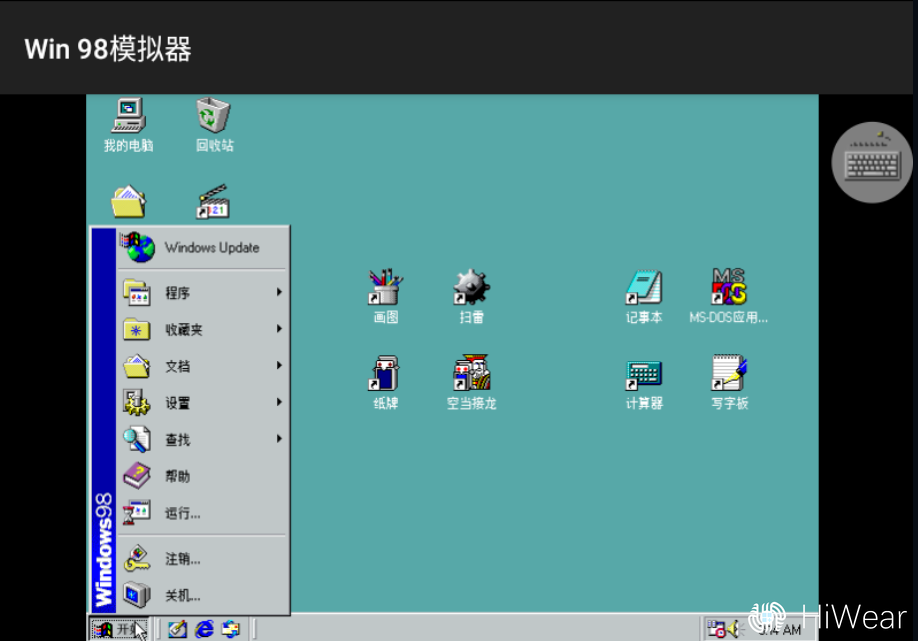The image size is (918, 641).
Task: Open the MS-DOS应用 shortcut icon
Action: [729, 288]
